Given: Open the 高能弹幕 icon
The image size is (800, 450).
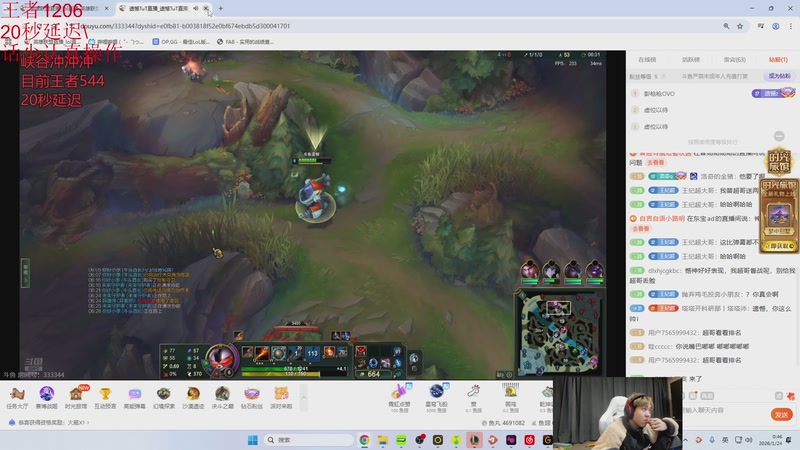Looking at the screenshot, I should point(135,398).
